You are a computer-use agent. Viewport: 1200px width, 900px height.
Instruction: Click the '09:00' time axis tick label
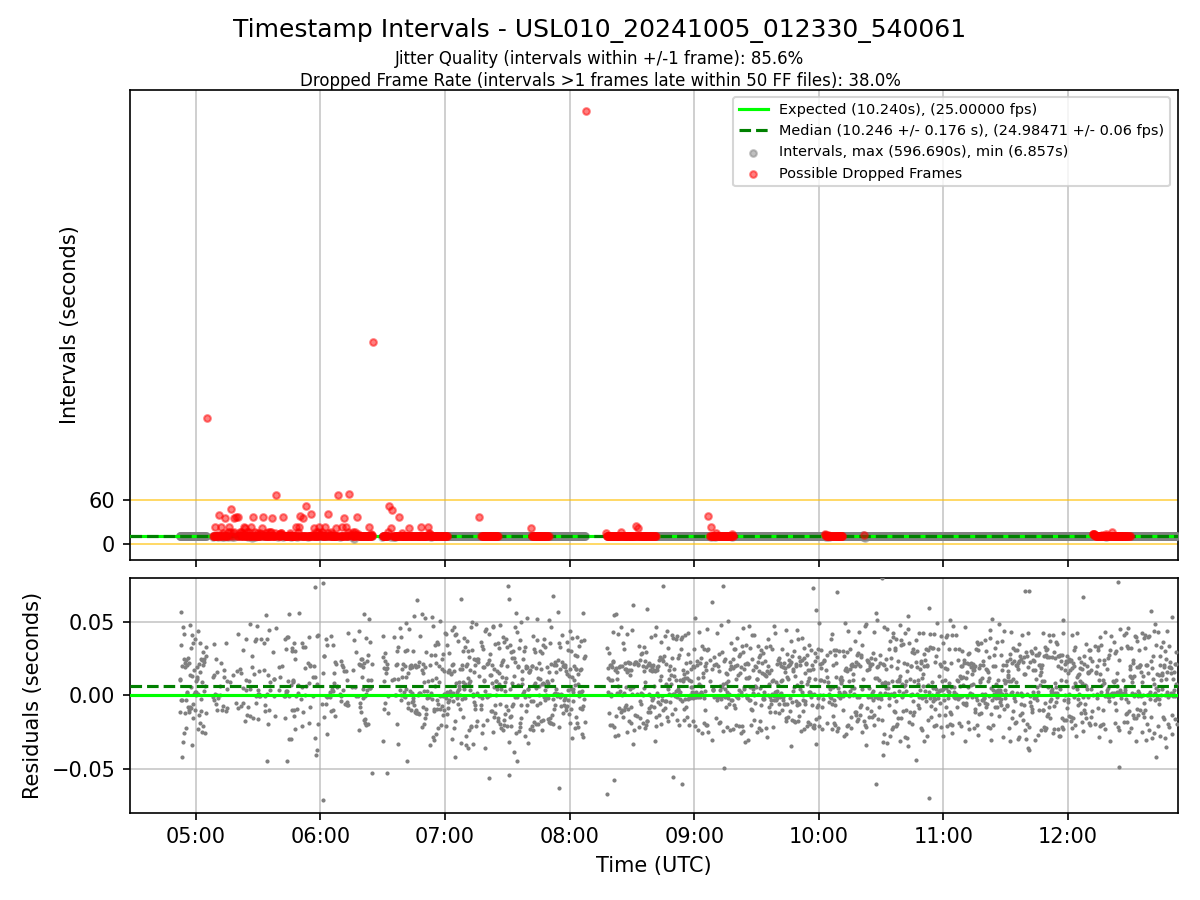click(694, 835)
